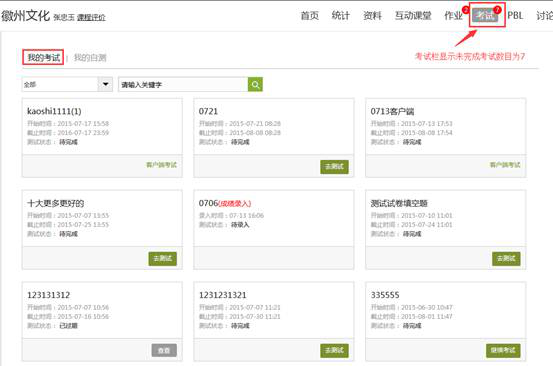Open 作业 navigation item with red badge

coord(454,16)
